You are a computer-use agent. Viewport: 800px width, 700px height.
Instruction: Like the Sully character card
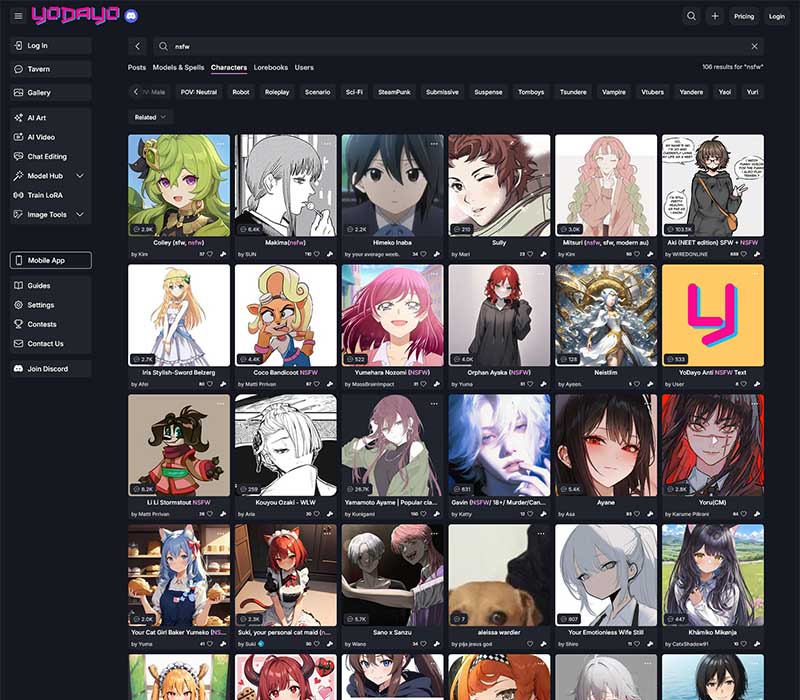(530, 254)
